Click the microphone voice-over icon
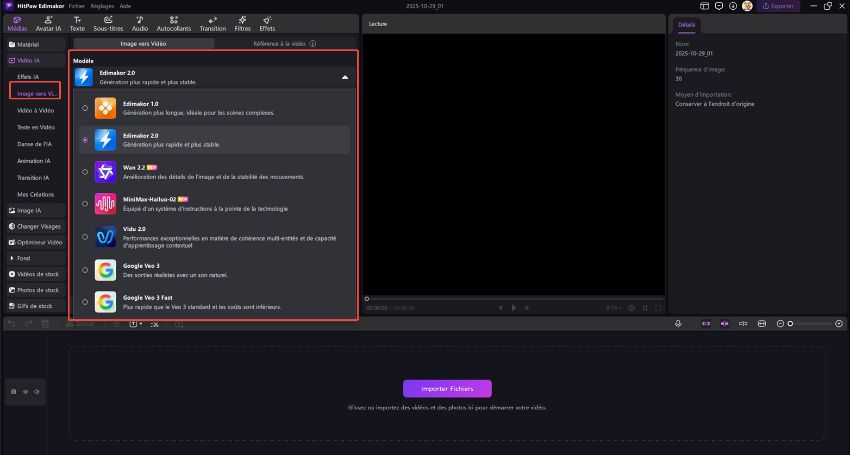Screen dimensions: 850x455 pyautogui.click(x=678, y=324)
